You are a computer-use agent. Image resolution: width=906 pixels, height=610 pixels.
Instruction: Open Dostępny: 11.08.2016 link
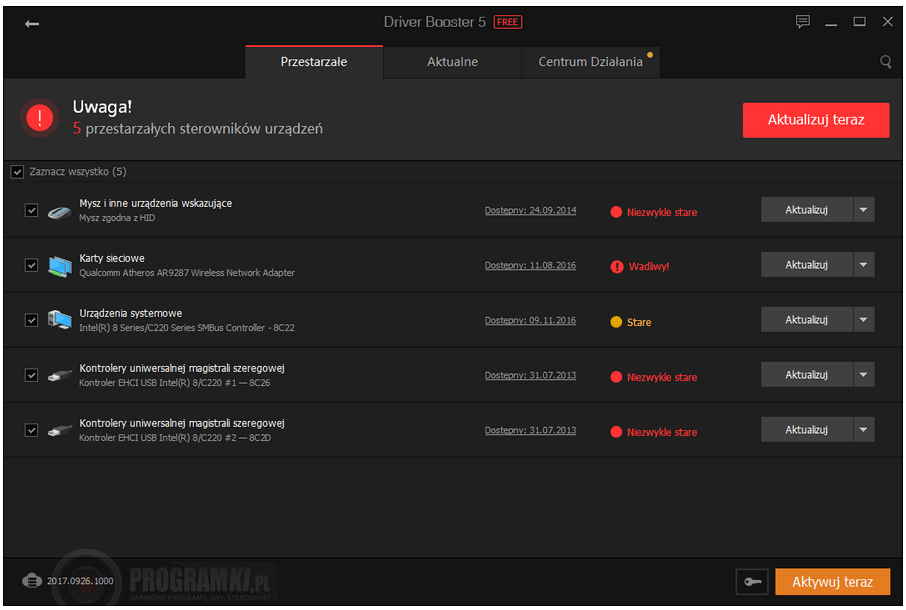[530, 265]
